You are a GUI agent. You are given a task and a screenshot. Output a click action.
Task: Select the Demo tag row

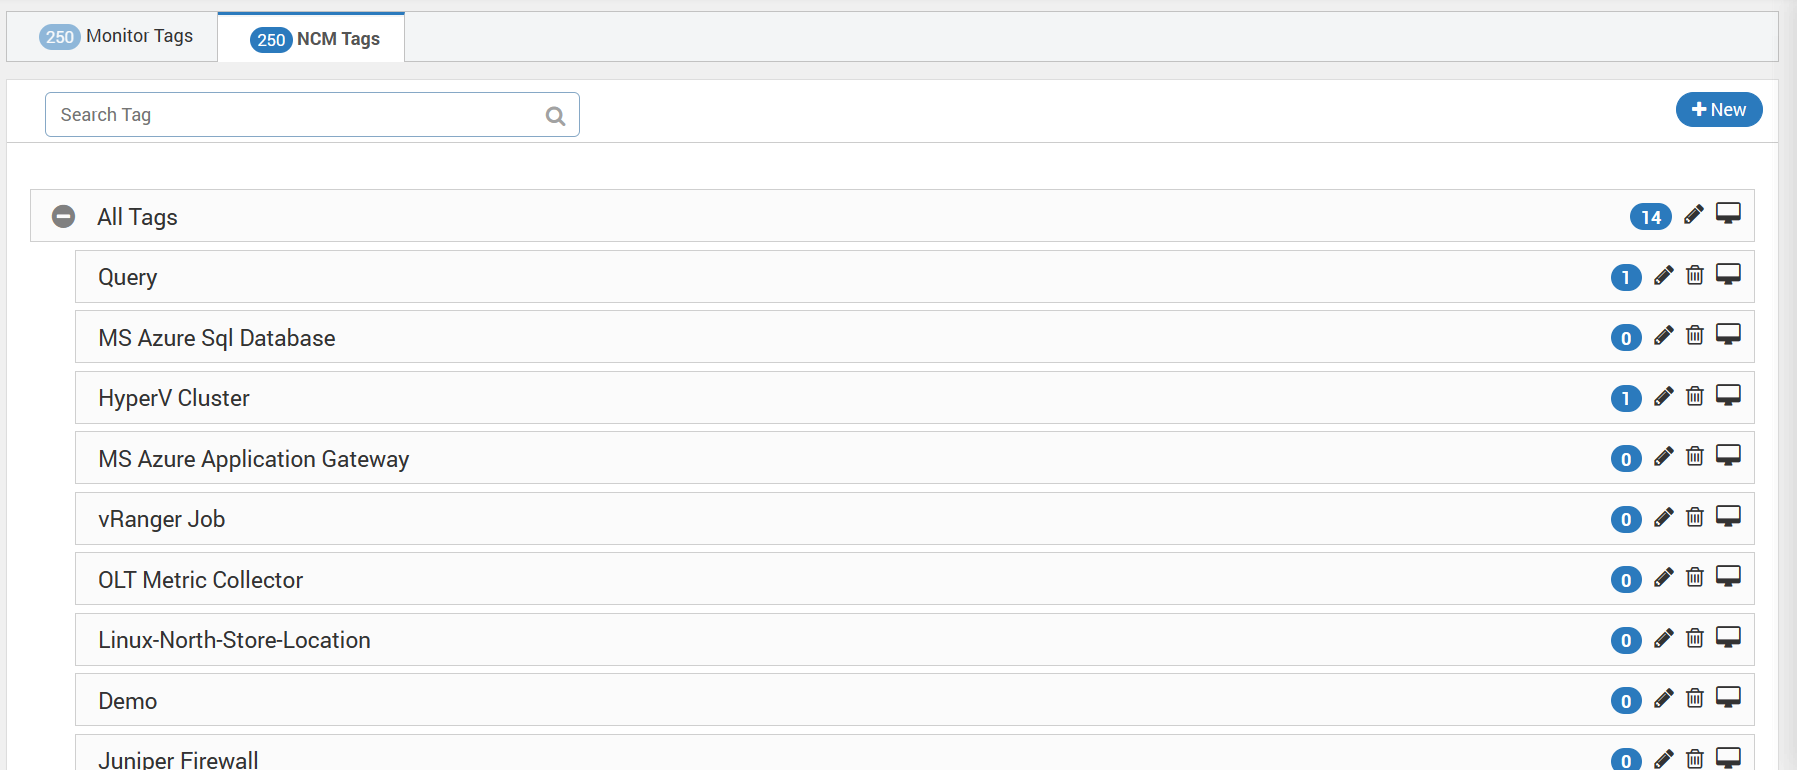(914, 700)
